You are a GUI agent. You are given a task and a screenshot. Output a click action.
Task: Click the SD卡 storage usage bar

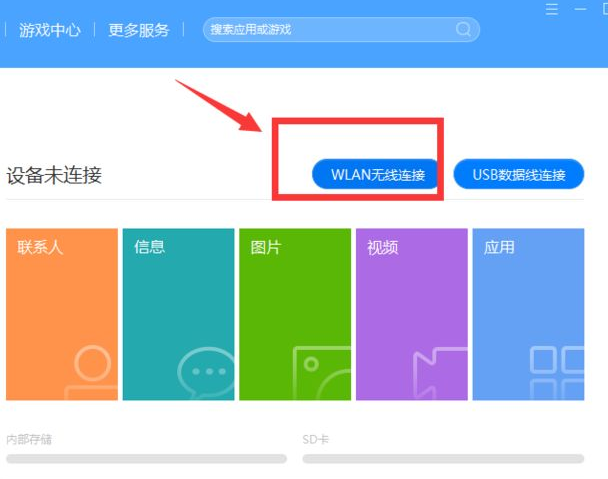tap(443, 459)
